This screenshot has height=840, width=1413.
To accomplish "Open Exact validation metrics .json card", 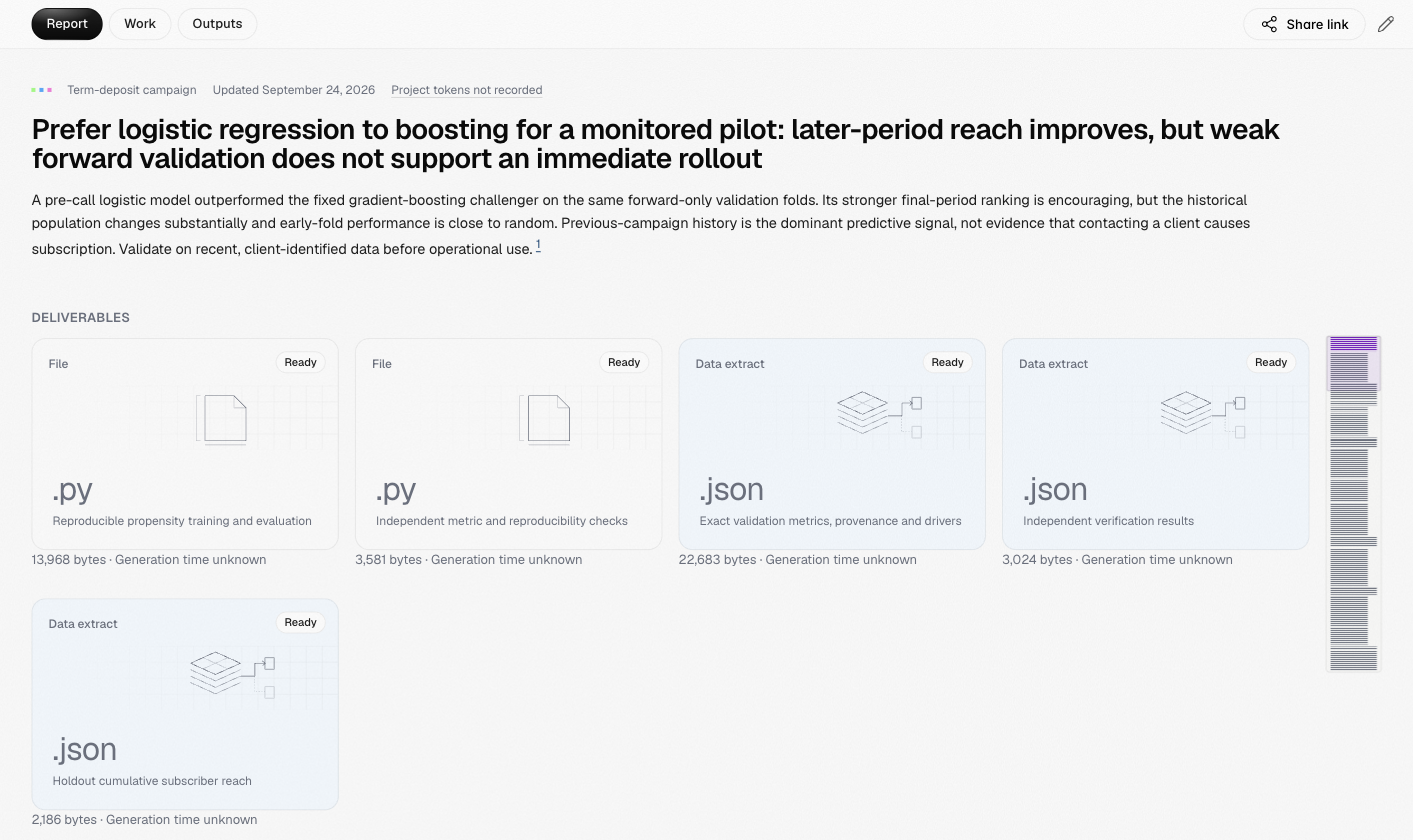I will 832,444.
